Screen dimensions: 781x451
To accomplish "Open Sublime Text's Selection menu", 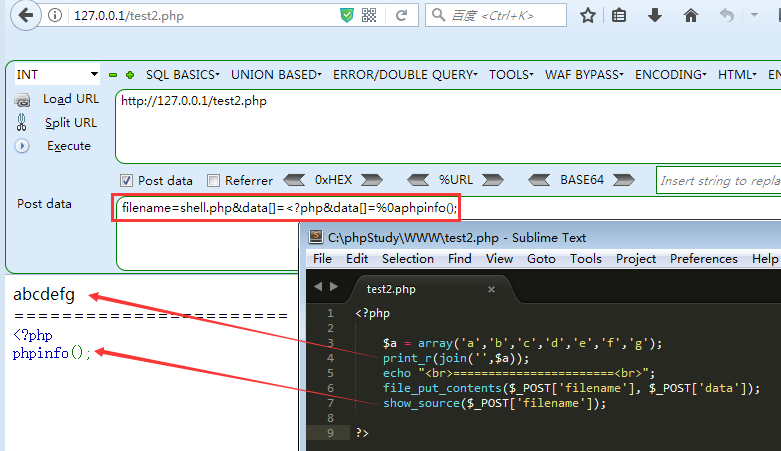I will pos(407,258).
